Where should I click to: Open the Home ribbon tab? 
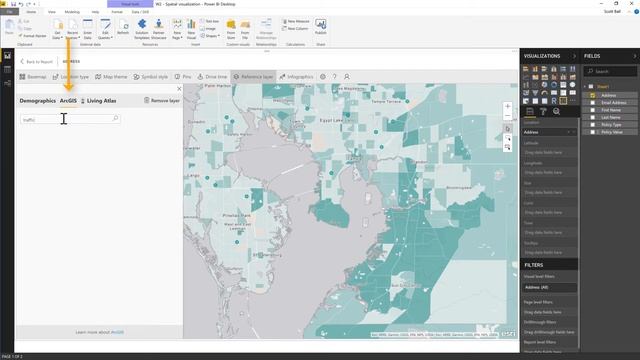31,12
